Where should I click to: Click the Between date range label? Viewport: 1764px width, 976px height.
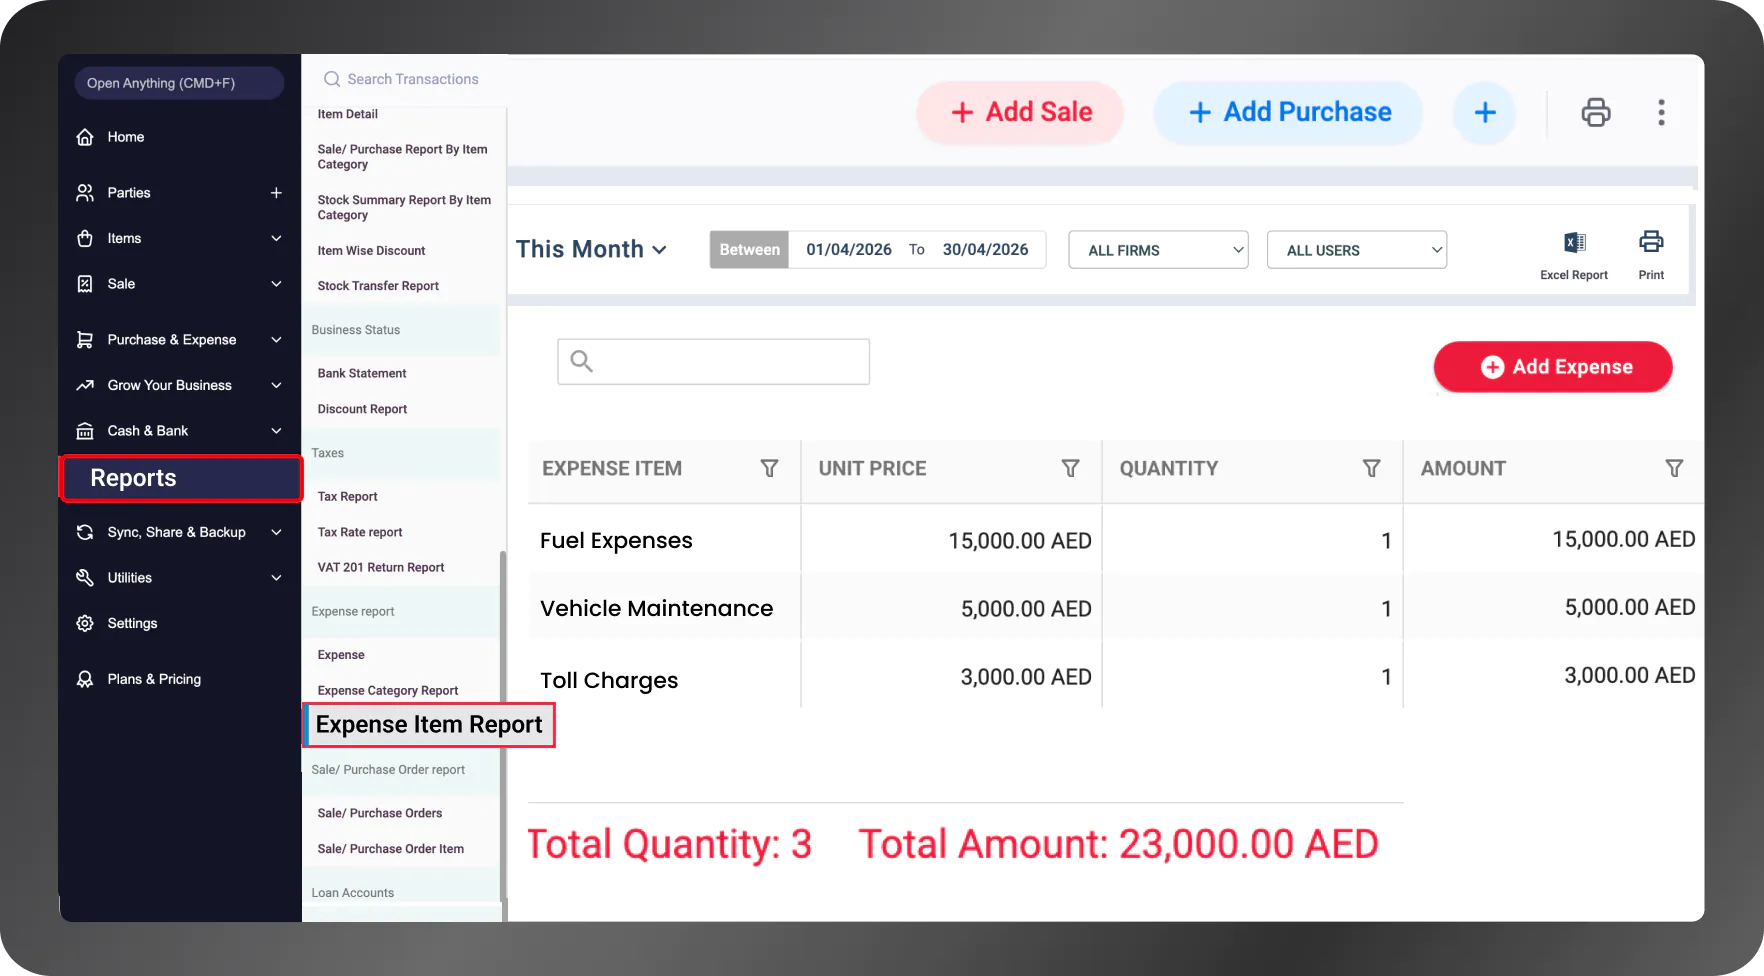coord(749,250)
